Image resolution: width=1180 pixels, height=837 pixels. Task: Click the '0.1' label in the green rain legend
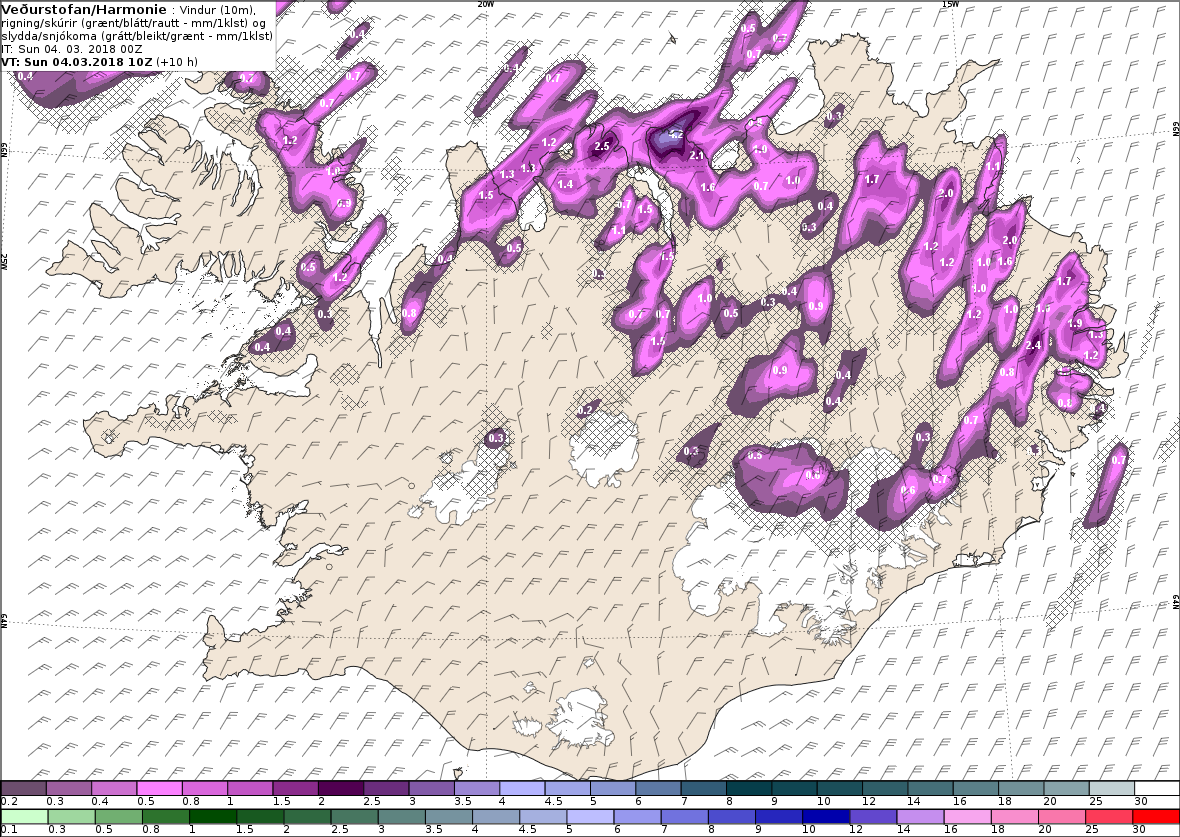tap(9, 829)
